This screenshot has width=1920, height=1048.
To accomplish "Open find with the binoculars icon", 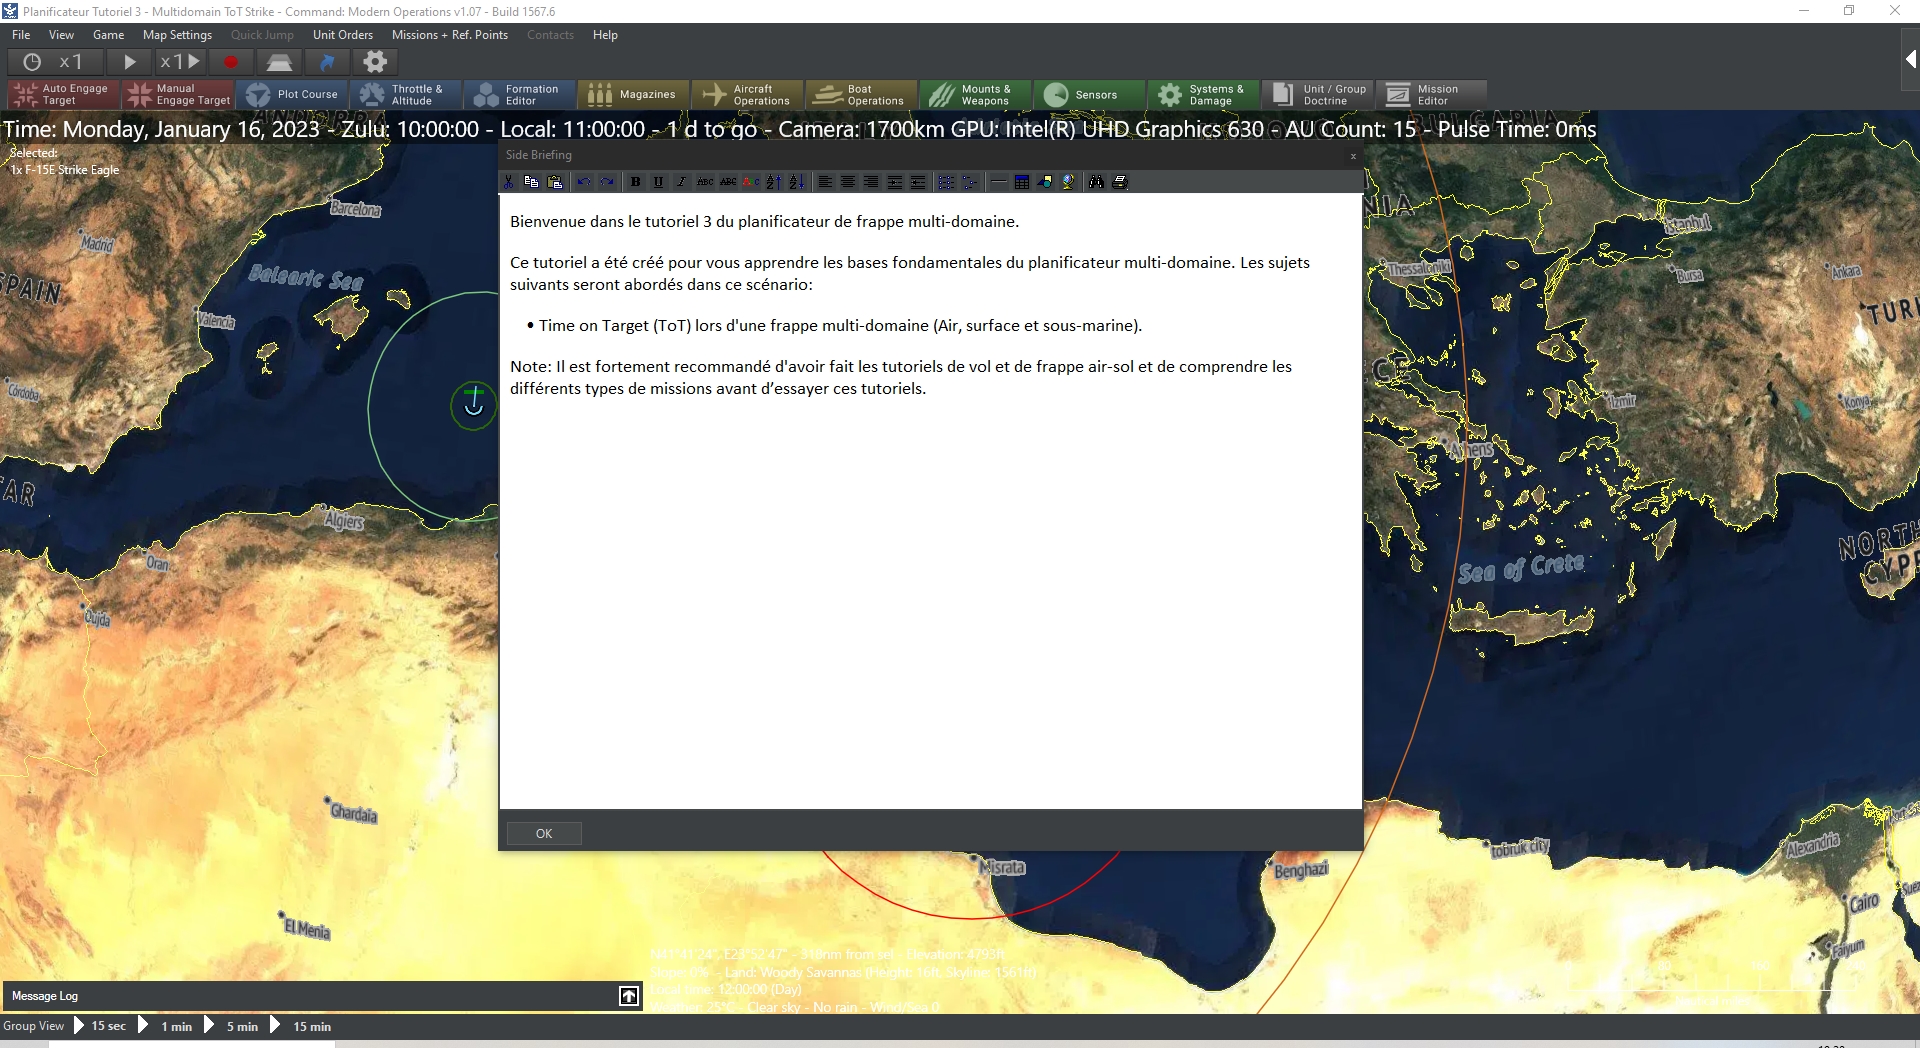I will (1096, 182).
